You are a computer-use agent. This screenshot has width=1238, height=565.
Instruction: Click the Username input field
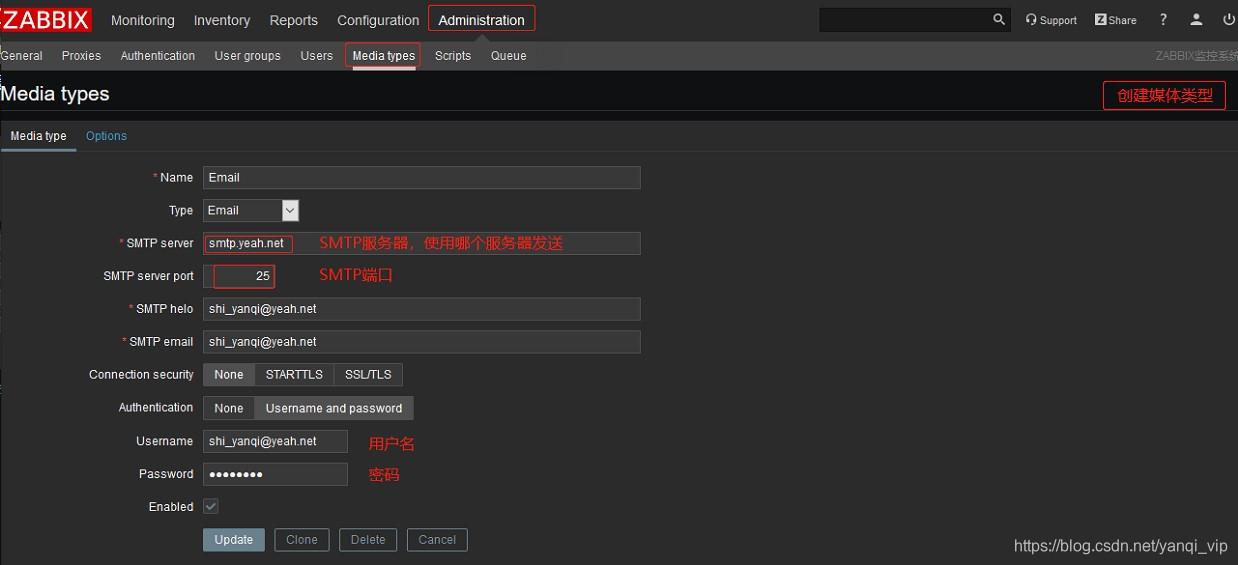pos(275,441)
